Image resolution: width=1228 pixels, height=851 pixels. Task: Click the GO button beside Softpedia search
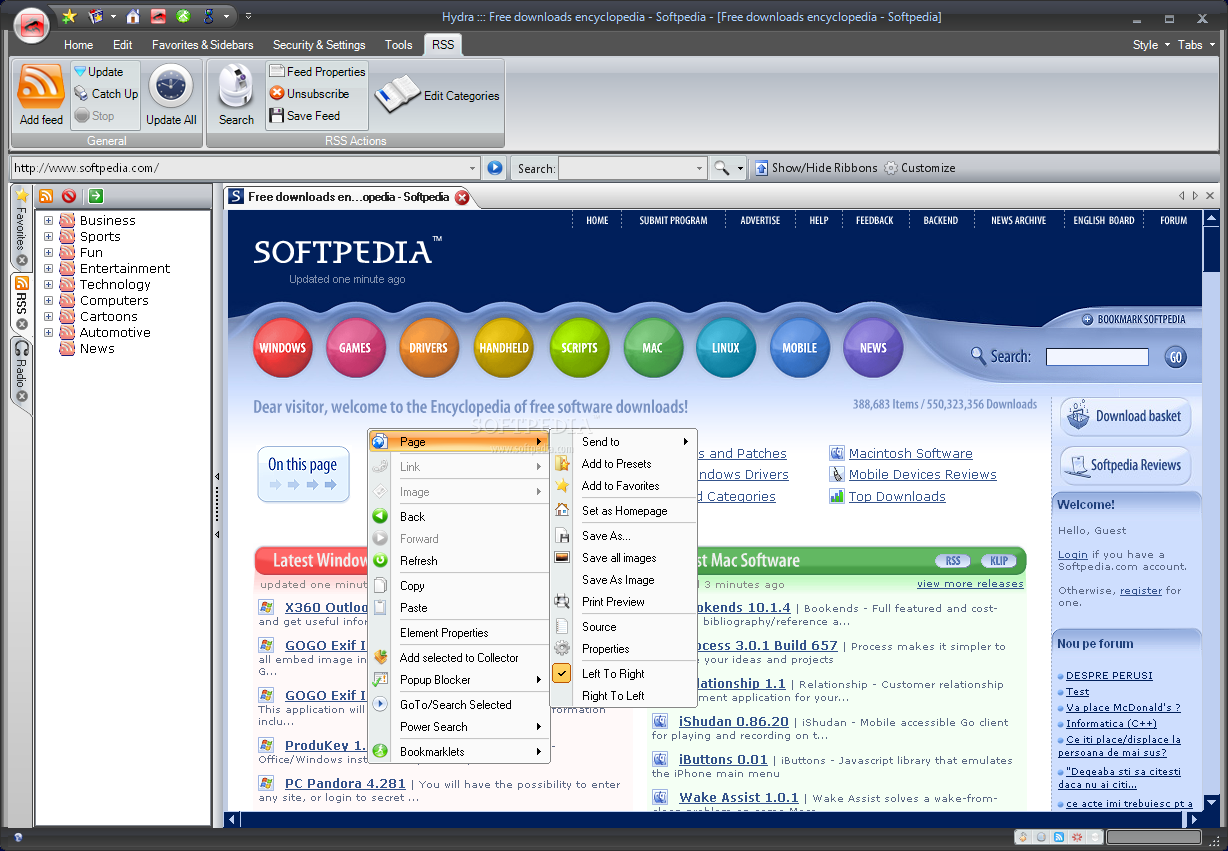1175,357
